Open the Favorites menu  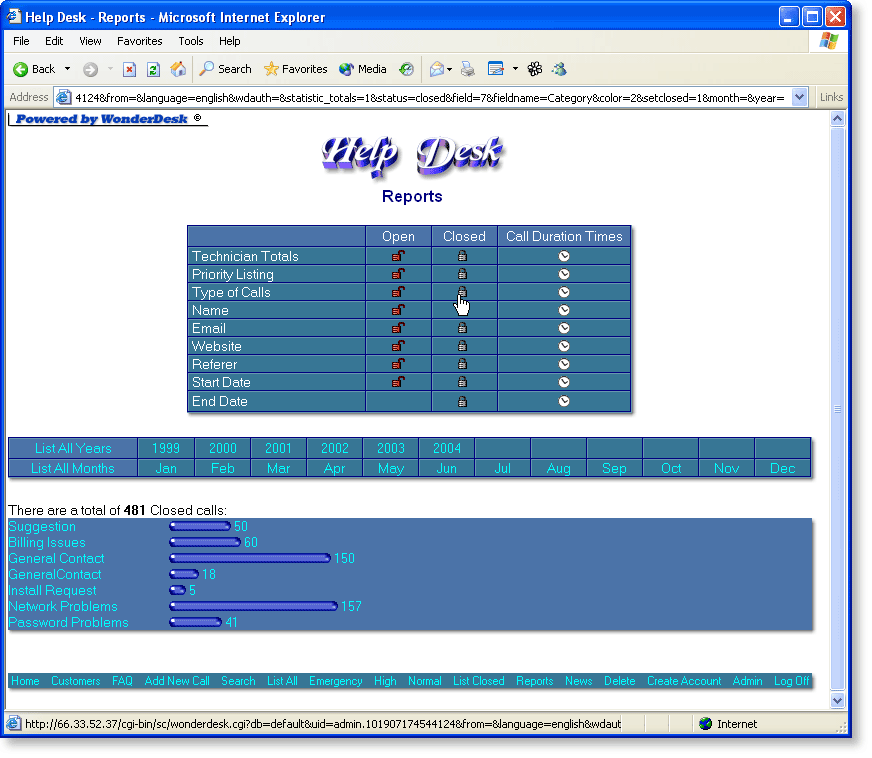tap(140, 41)
